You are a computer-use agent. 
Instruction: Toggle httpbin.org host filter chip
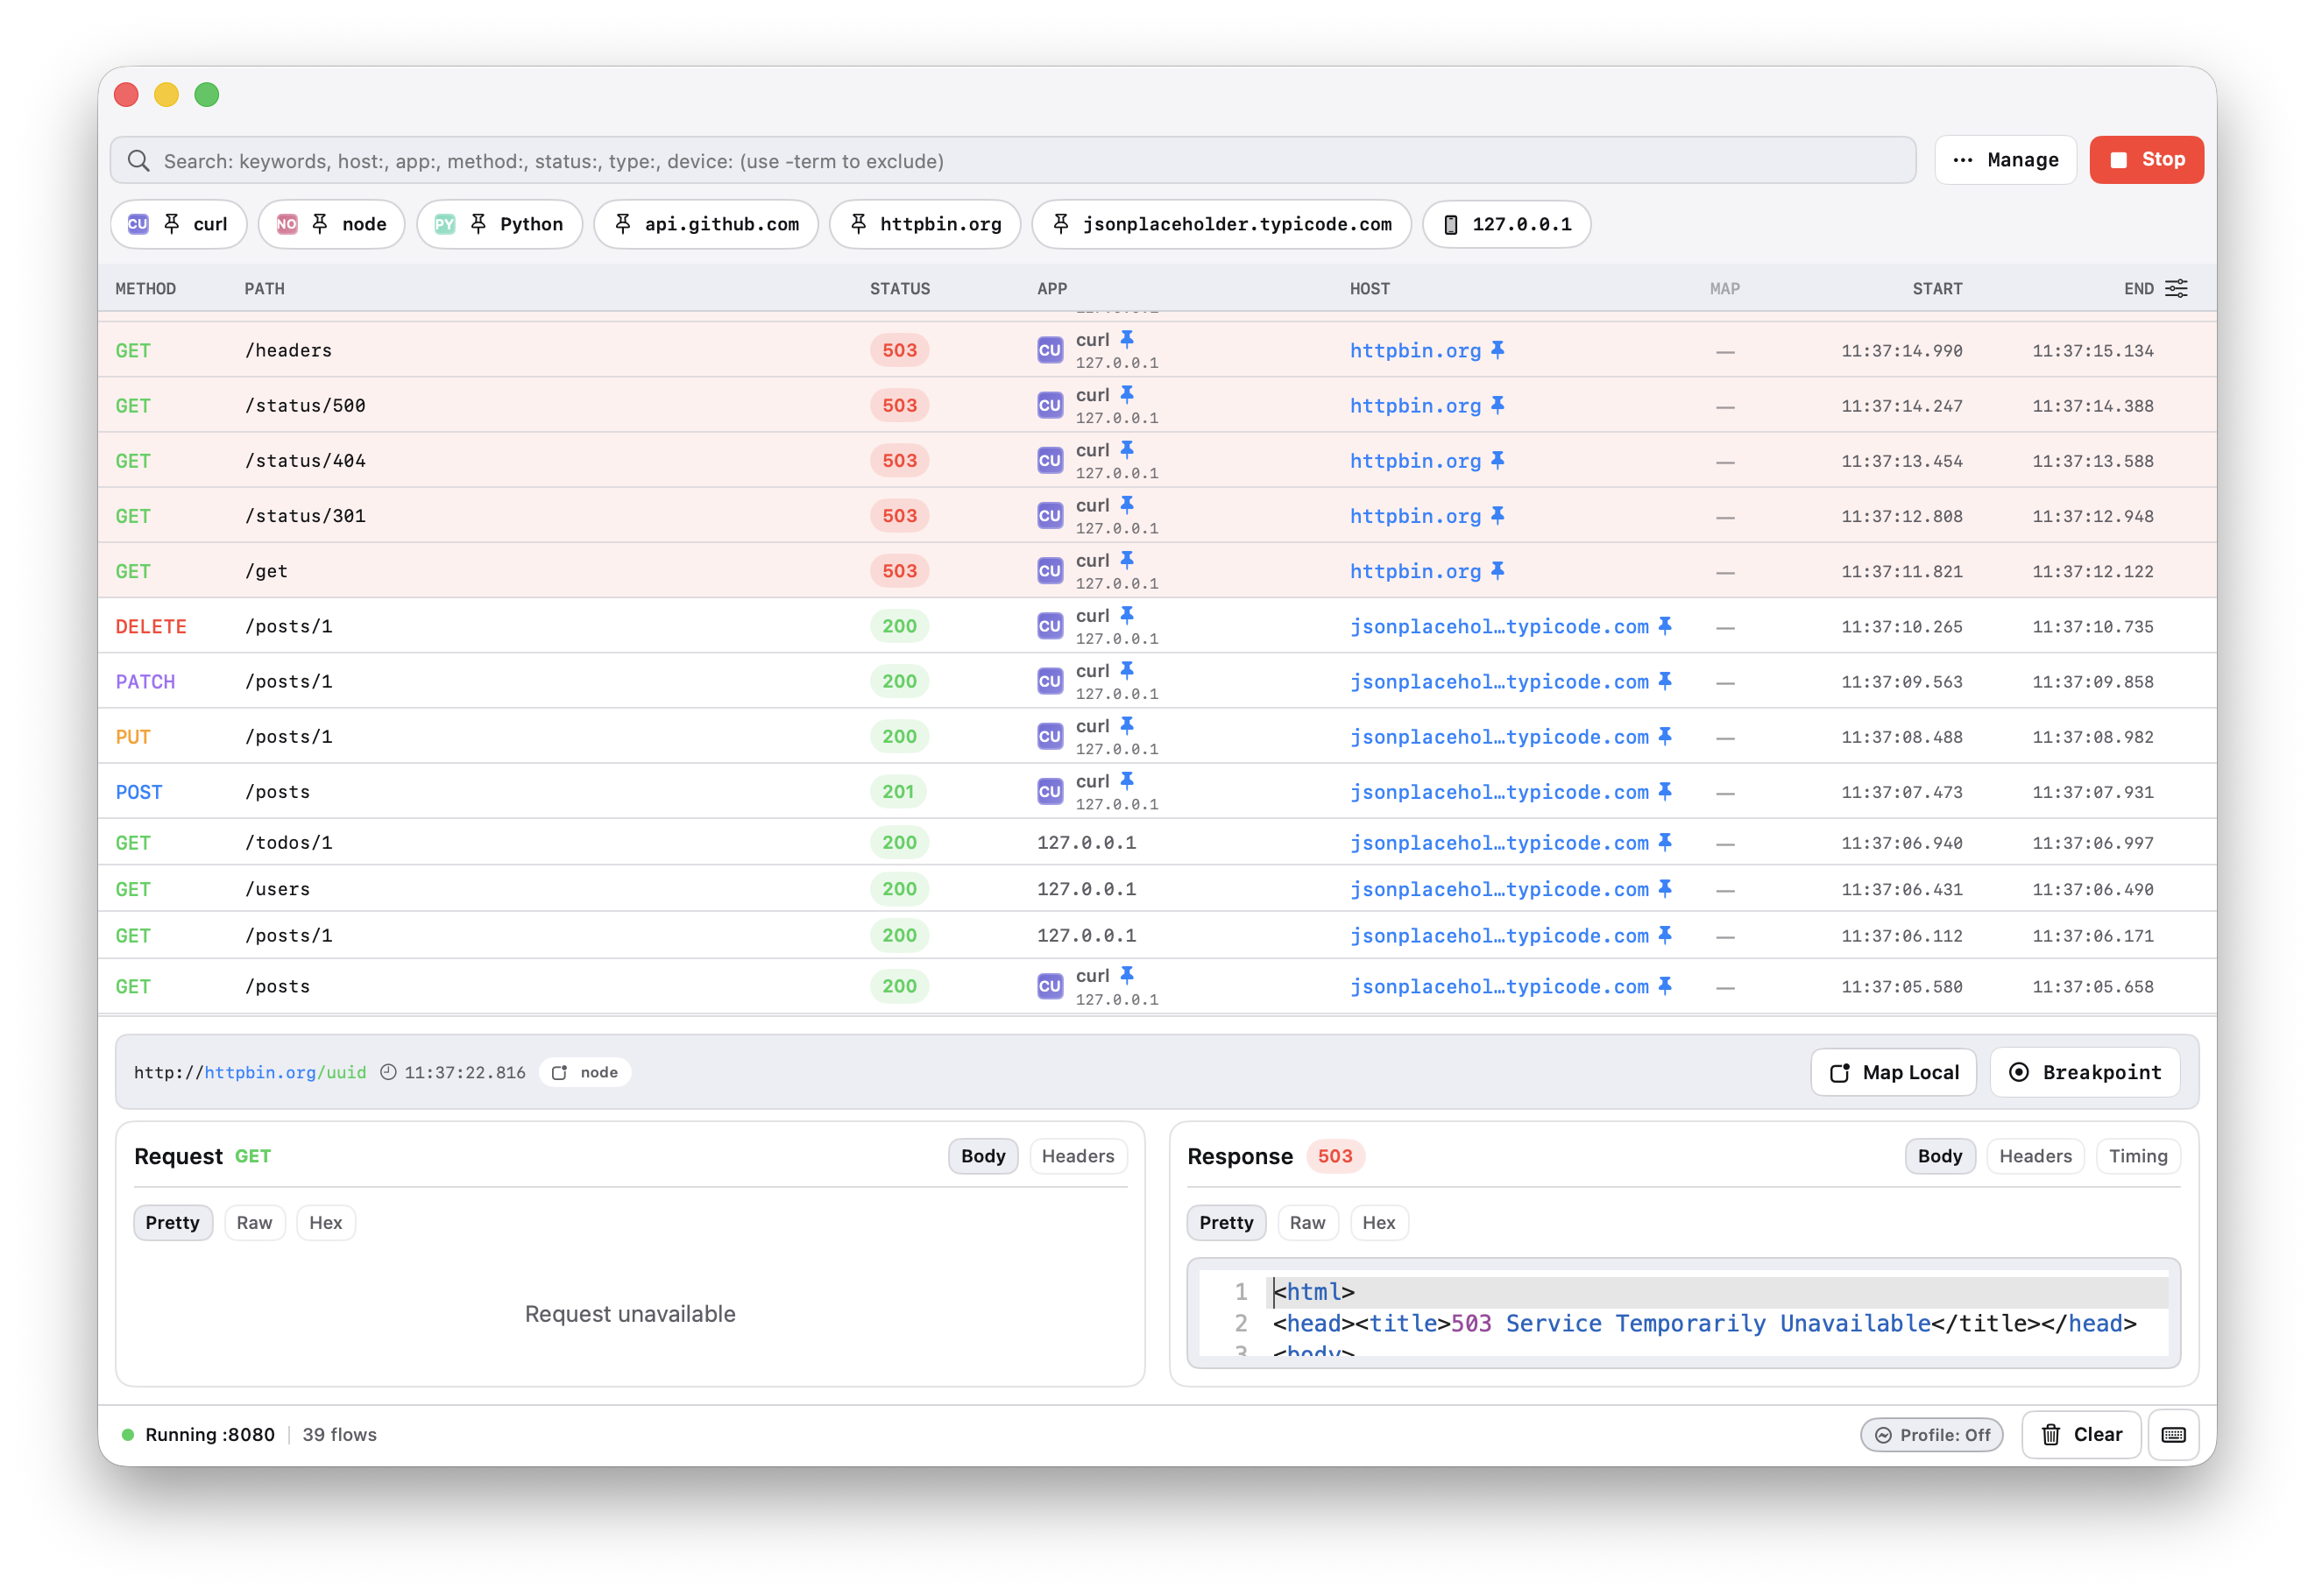[x=925, y=224]
